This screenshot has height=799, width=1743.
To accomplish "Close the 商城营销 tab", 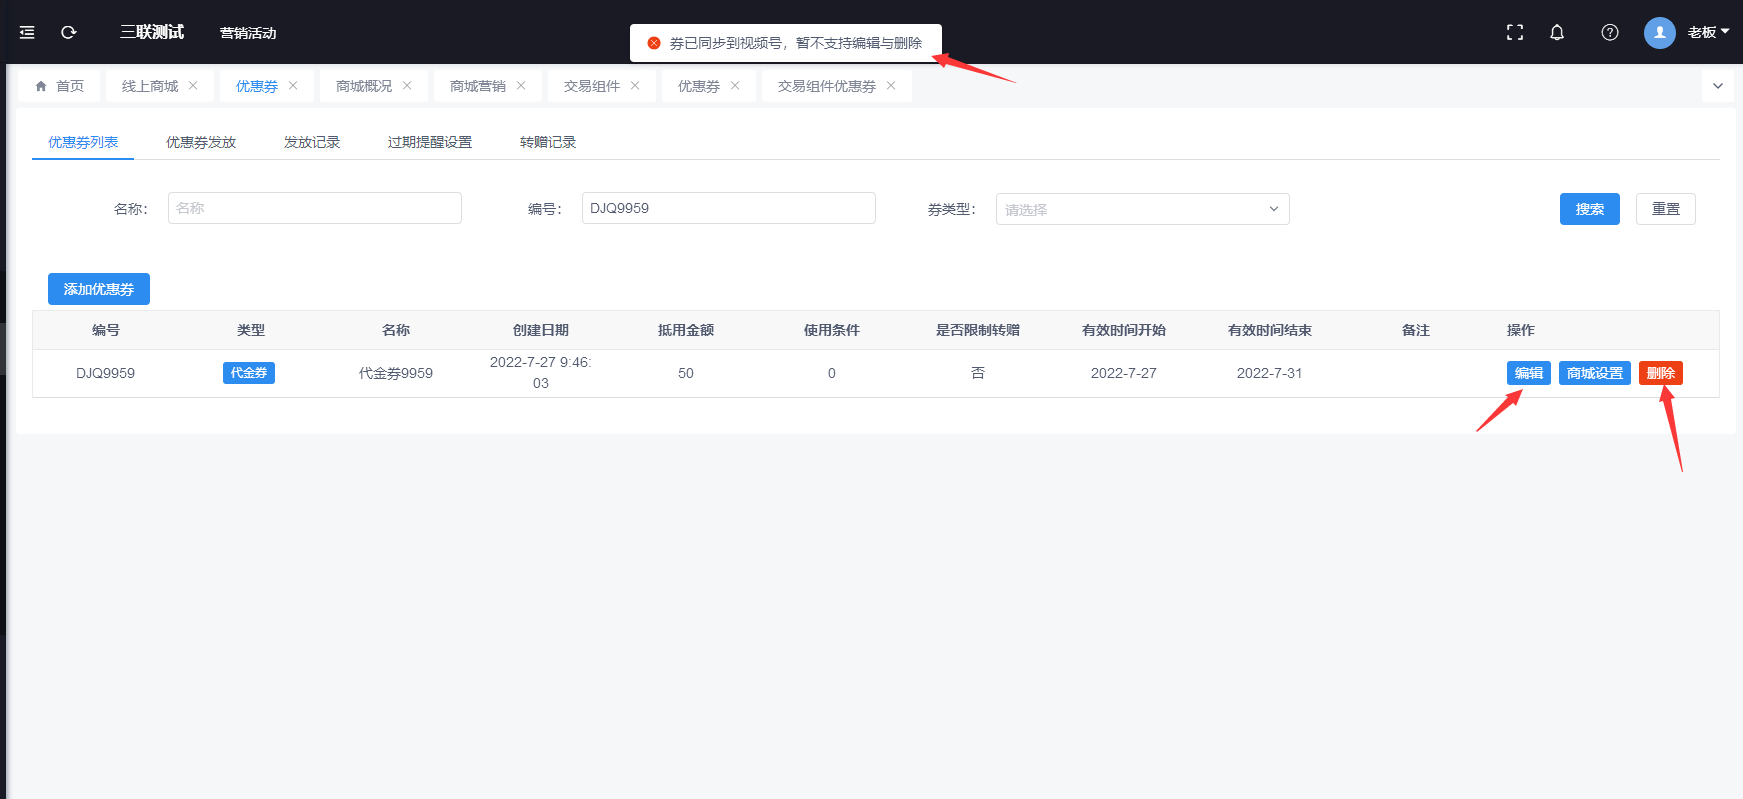I will [521, 86].
